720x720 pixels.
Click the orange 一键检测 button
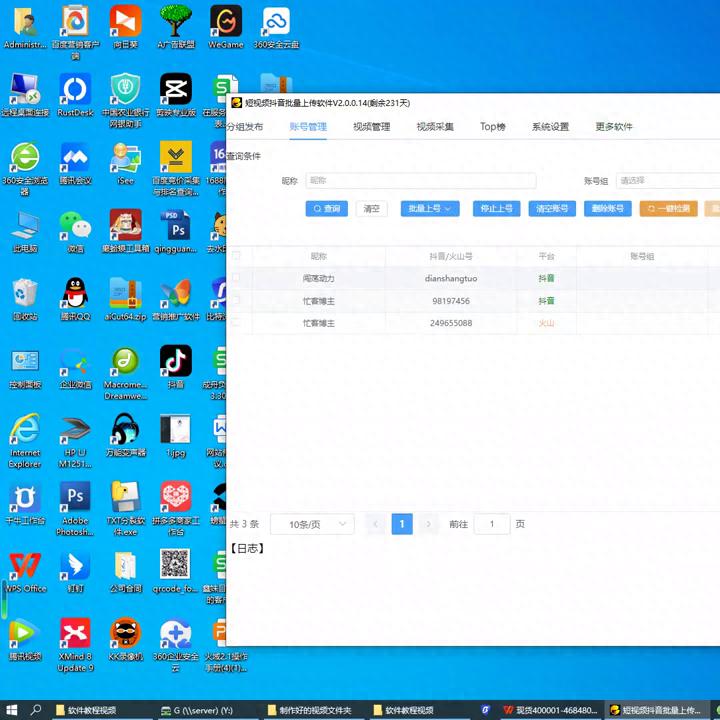[x=669, y=208]
